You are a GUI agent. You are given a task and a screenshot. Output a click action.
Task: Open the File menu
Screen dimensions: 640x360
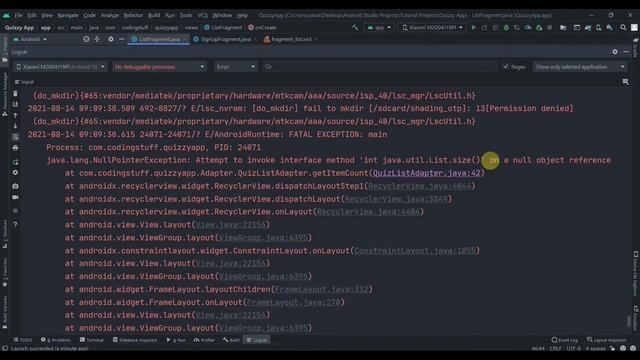(19, 15)
